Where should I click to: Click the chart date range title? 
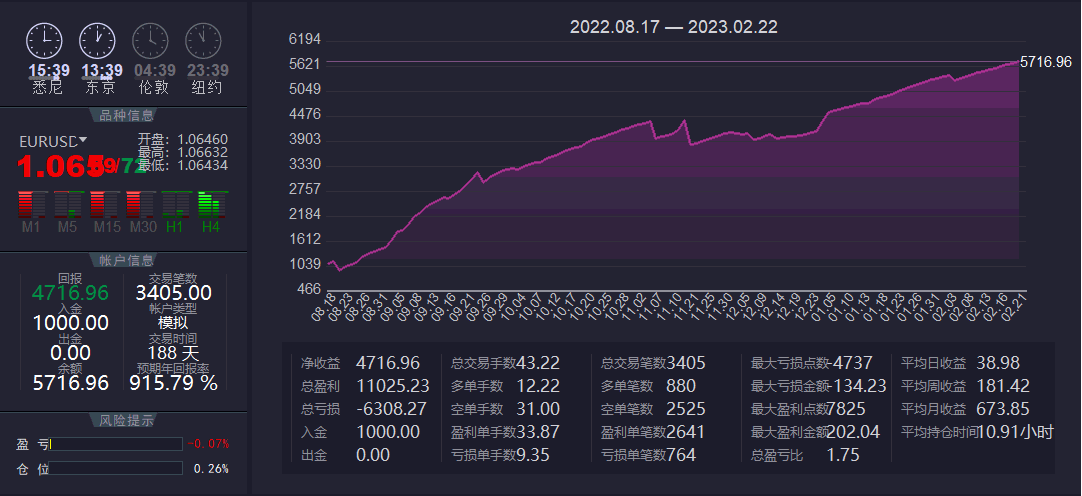pos(673,27)
